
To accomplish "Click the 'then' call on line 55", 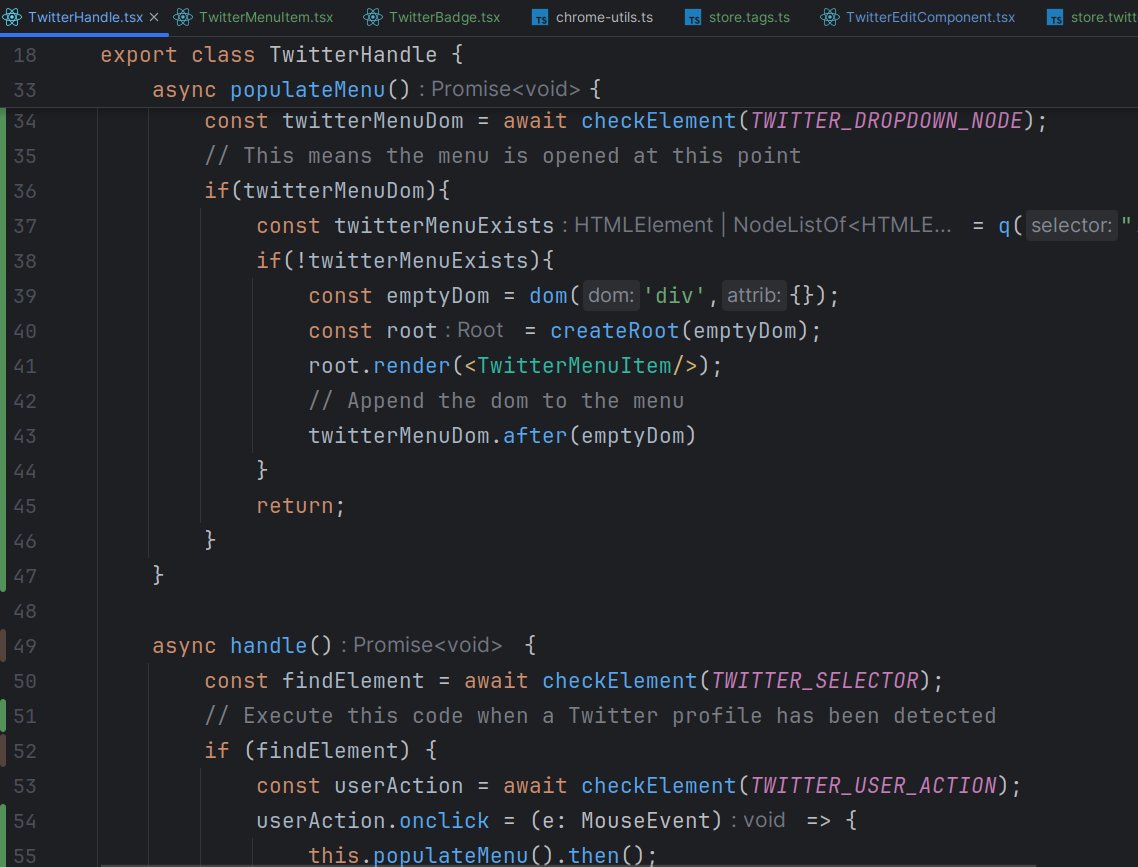I will (593, 855).
